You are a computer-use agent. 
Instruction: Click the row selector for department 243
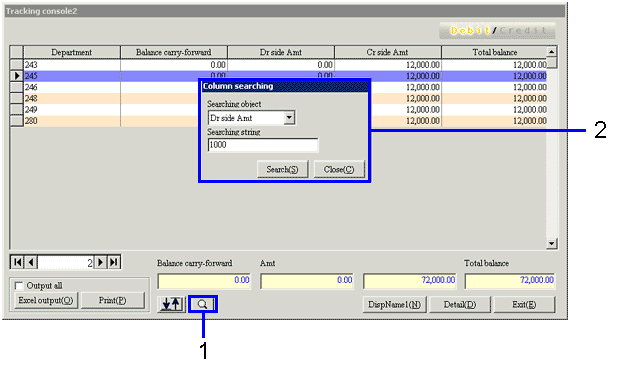(17, 65)
